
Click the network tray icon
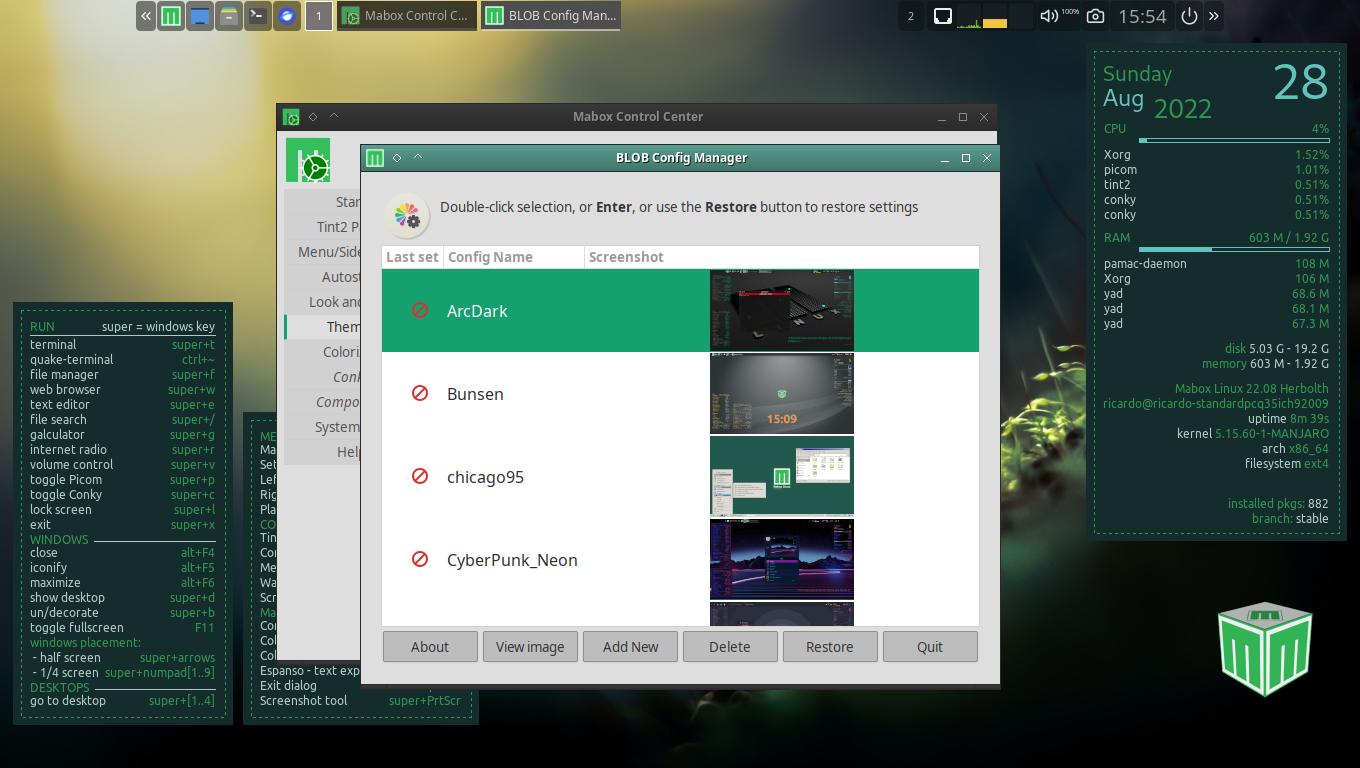click(x=942, y=16)
